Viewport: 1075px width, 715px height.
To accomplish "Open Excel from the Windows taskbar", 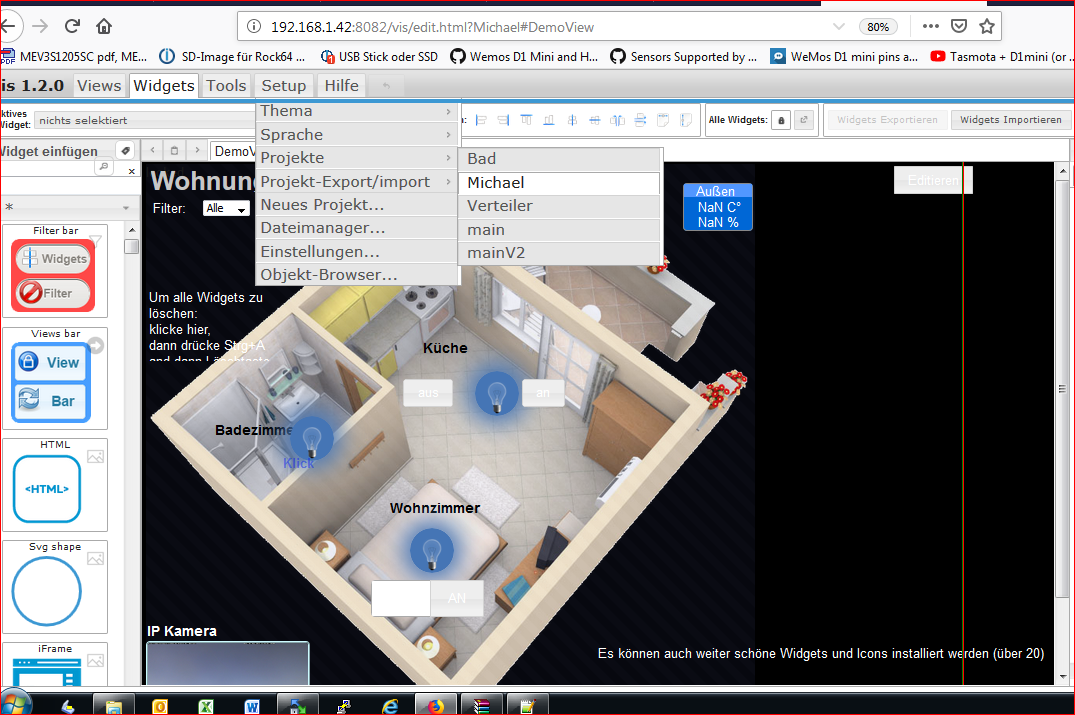I will point(206,706).
